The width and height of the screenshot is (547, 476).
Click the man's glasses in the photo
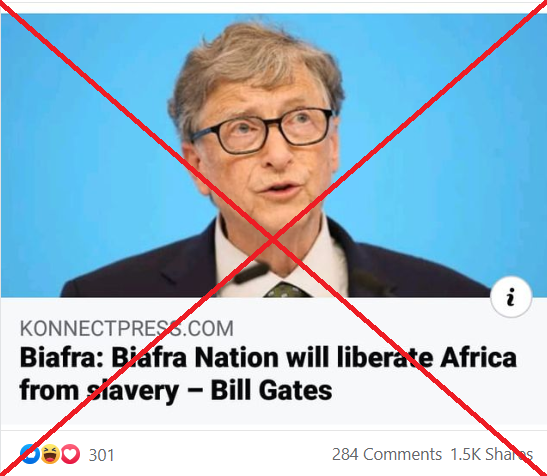pos(262,131)
